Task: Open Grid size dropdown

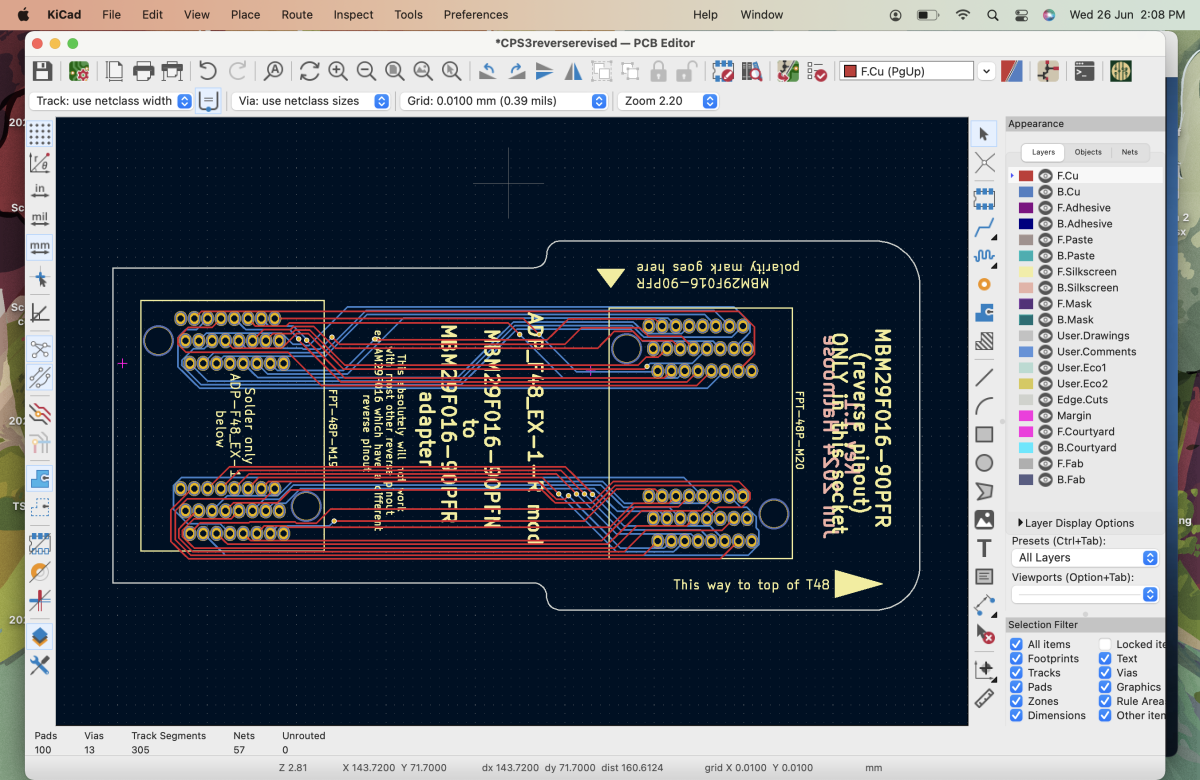Action: tap(503, 101)
